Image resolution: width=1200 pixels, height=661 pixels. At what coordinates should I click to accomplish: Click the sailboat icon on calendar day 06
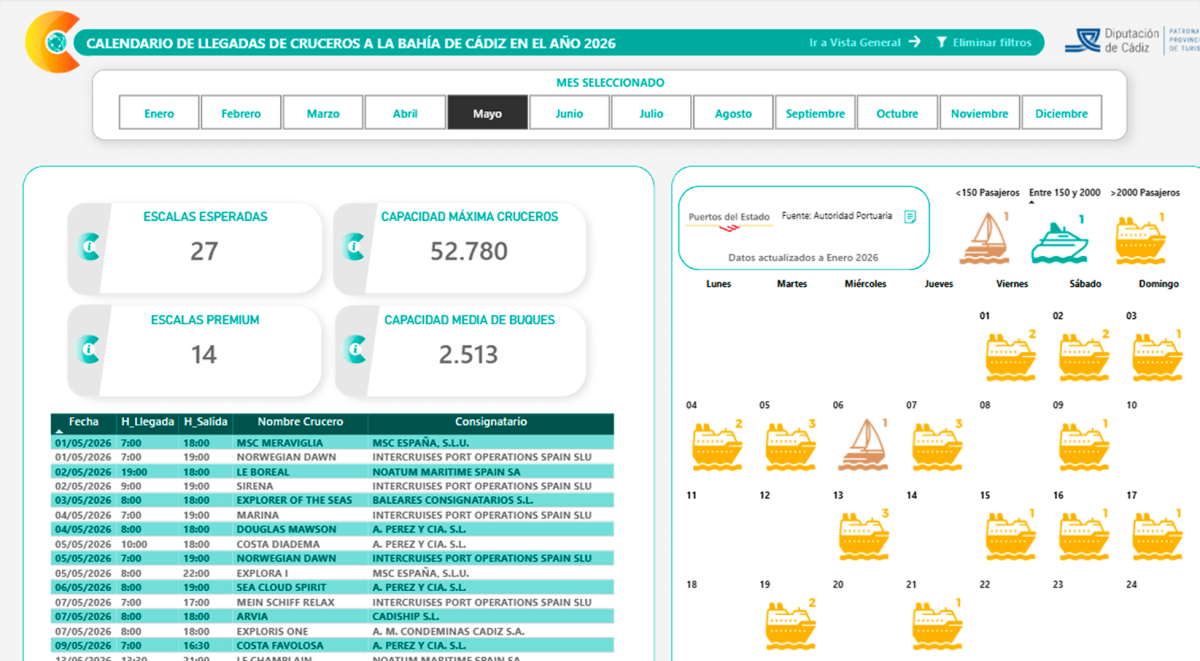point(860,445)
